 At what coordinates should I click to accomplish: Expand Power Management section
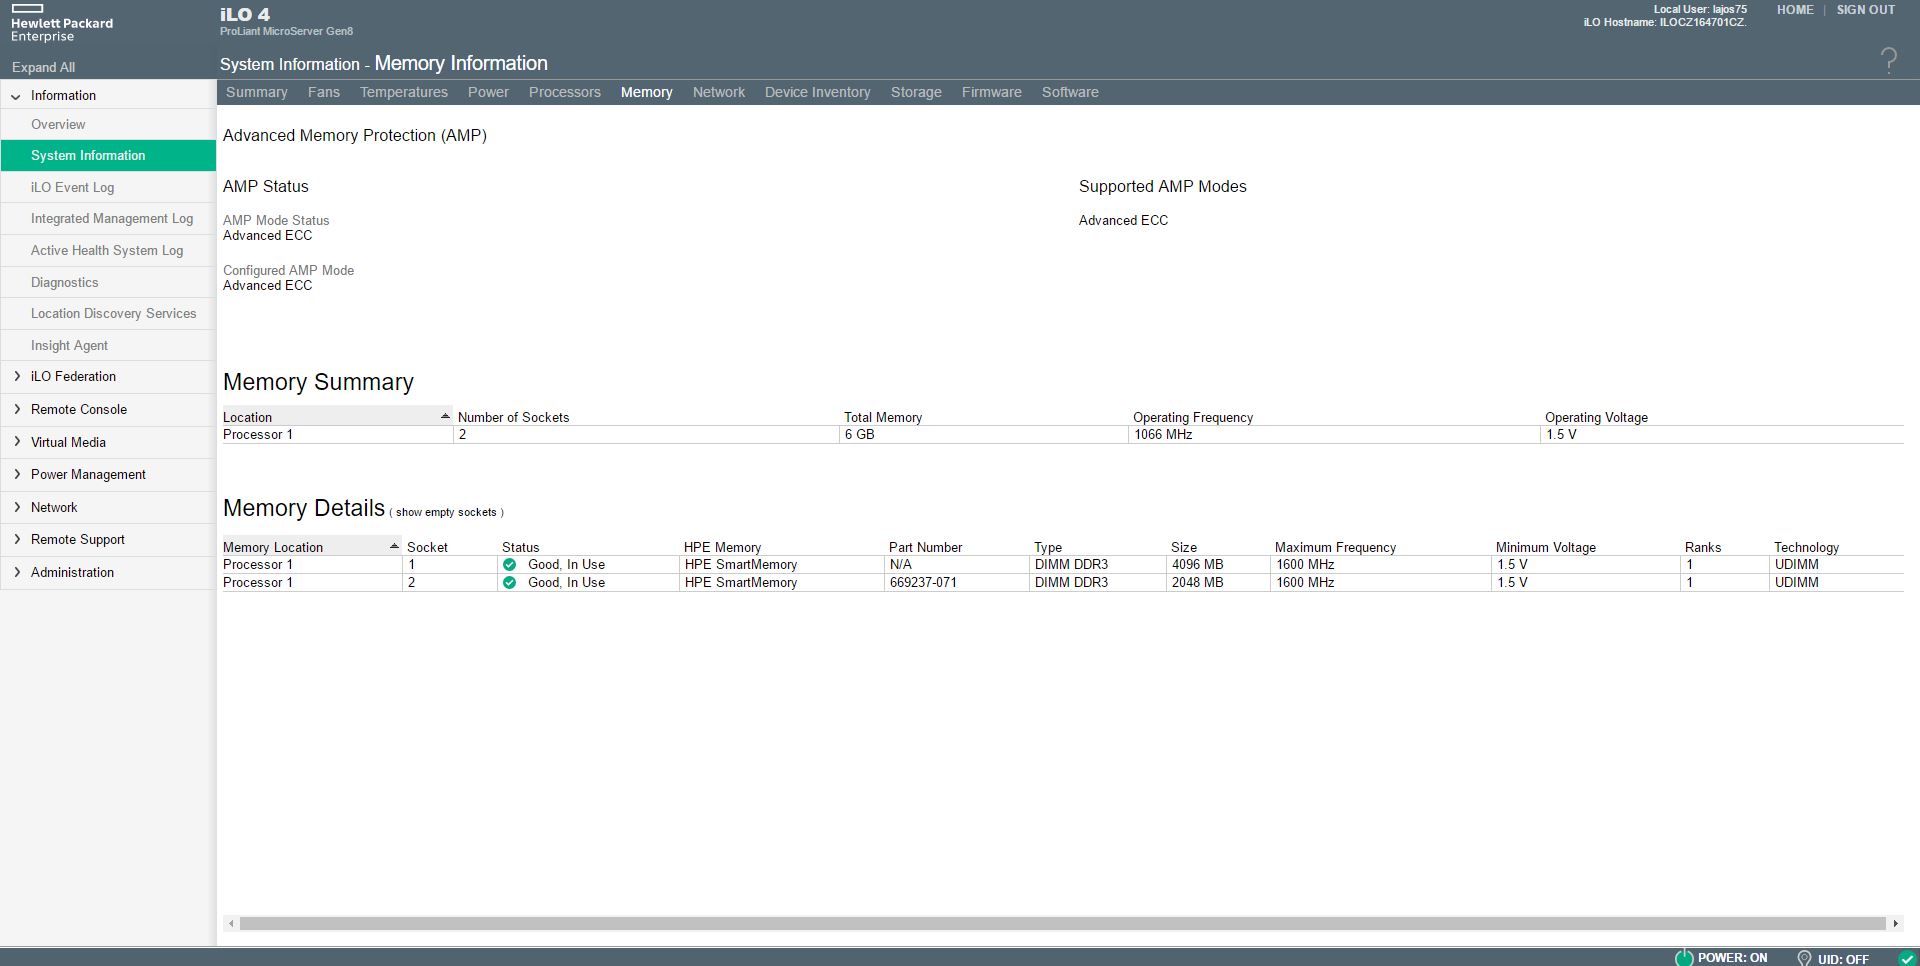[x=17, y=475]
